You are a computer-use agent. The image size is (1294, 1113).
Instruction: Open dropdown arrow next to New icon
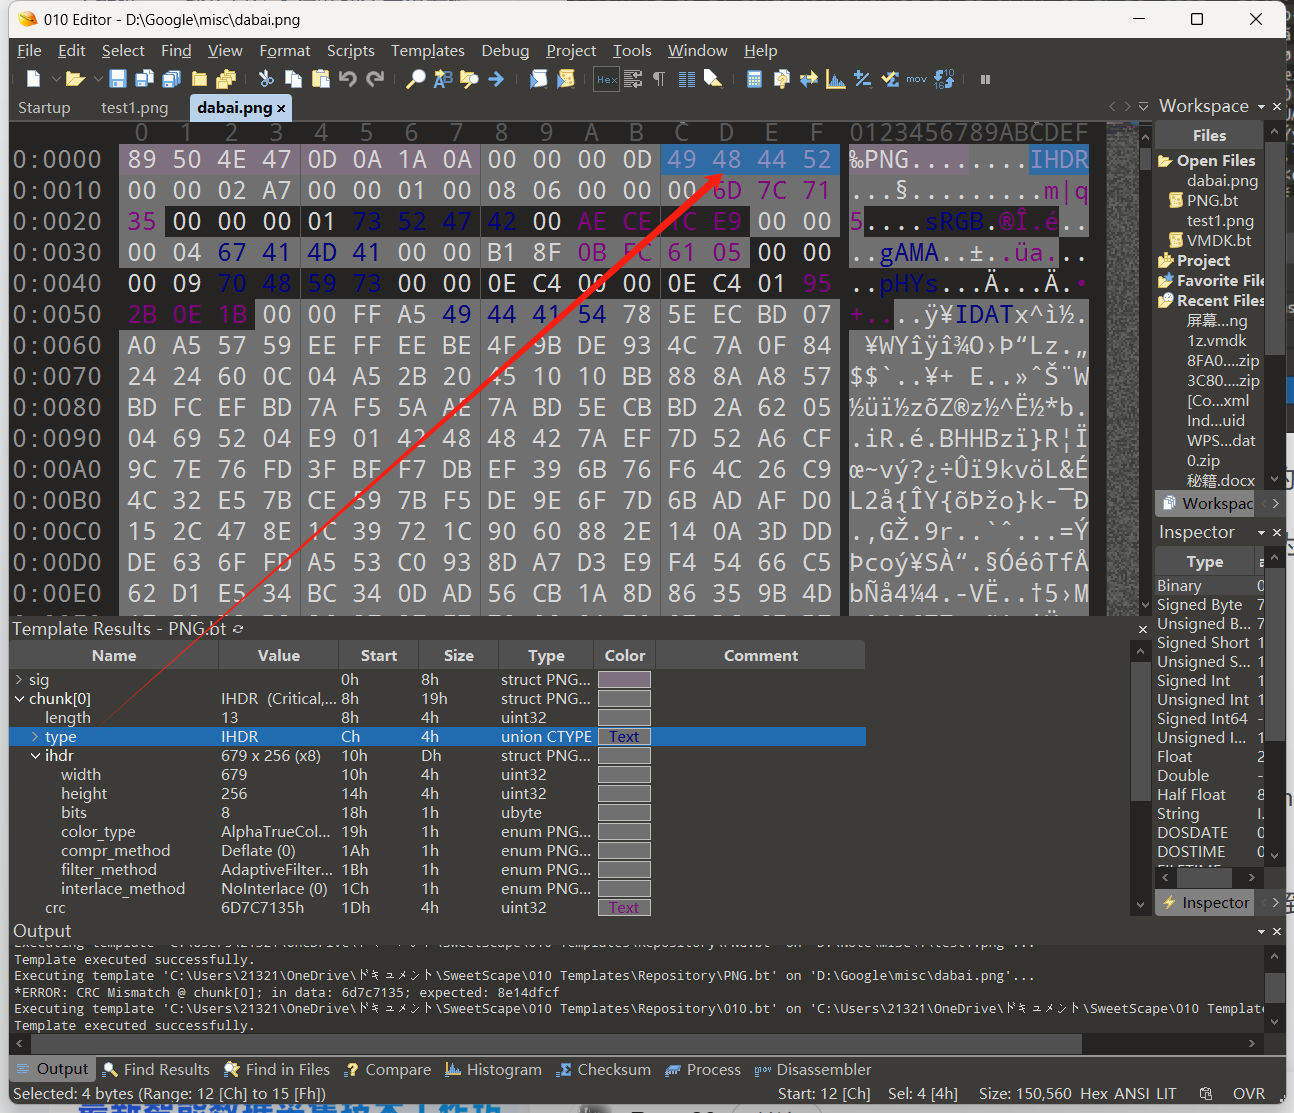coord(56,79)
